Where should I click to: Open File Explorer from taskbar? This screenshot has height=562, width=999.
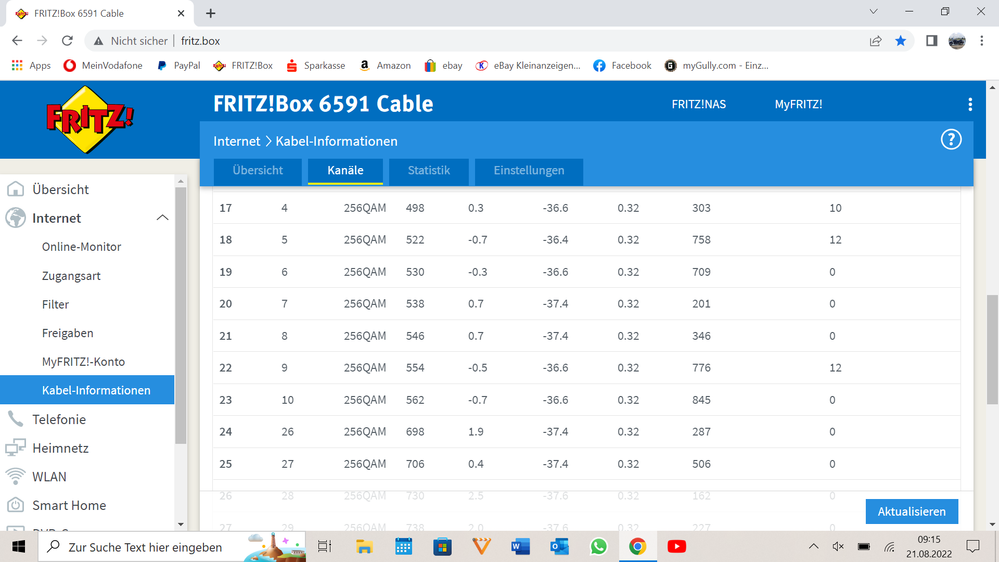(364, 547)
